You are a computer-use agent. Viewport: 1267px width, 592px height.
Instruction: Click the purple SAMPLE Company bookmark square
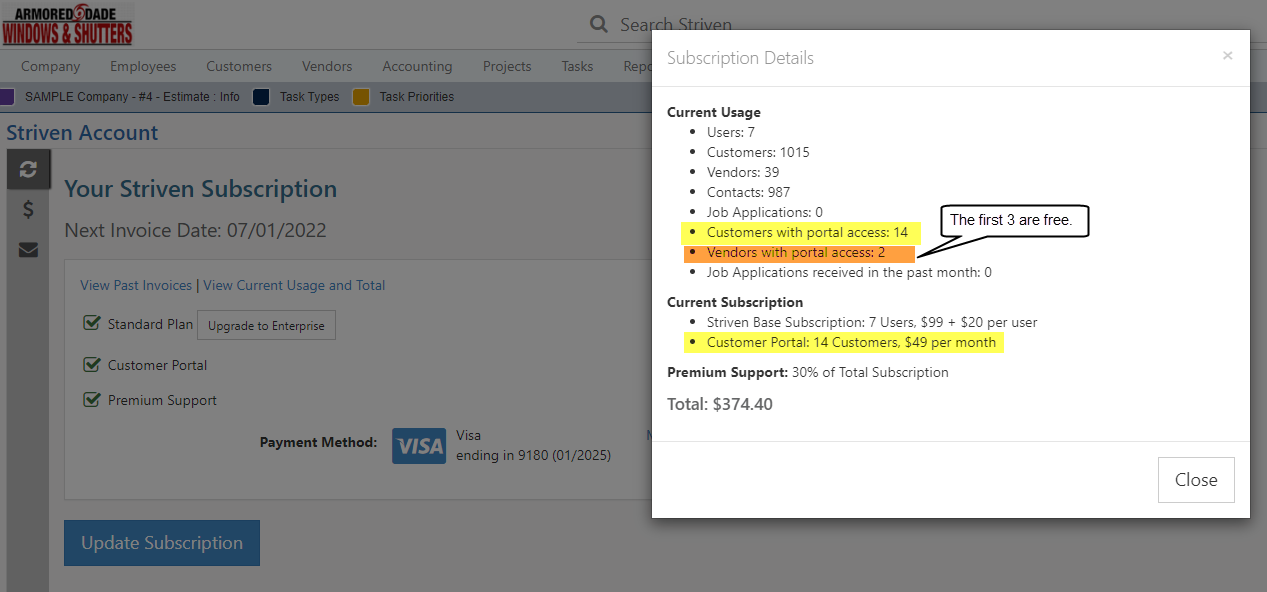pos(7,97)
